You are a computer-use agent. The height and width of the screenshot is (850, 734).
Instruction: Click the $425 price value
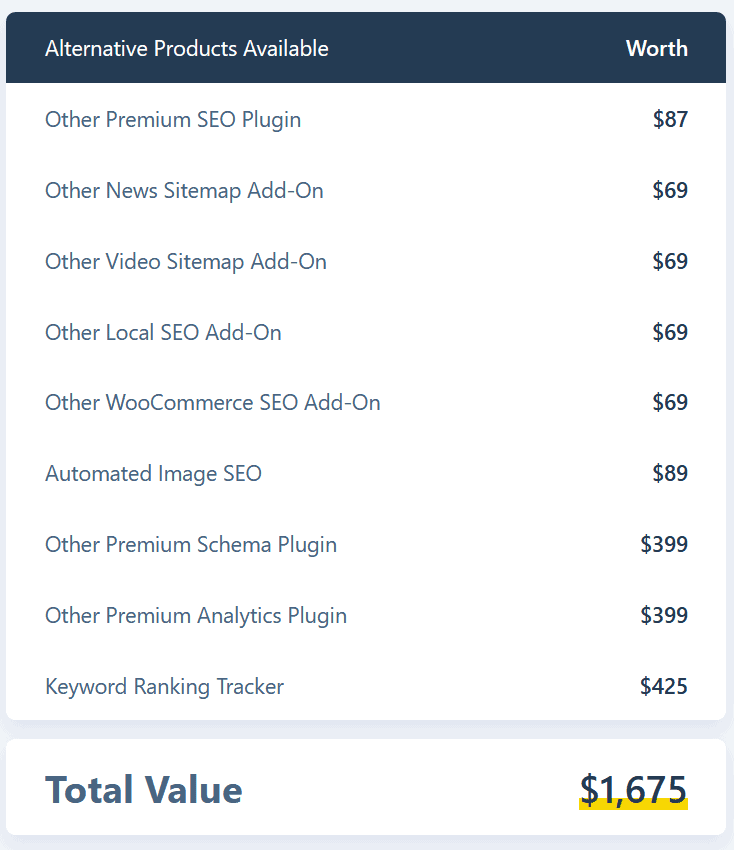point(664,686)
